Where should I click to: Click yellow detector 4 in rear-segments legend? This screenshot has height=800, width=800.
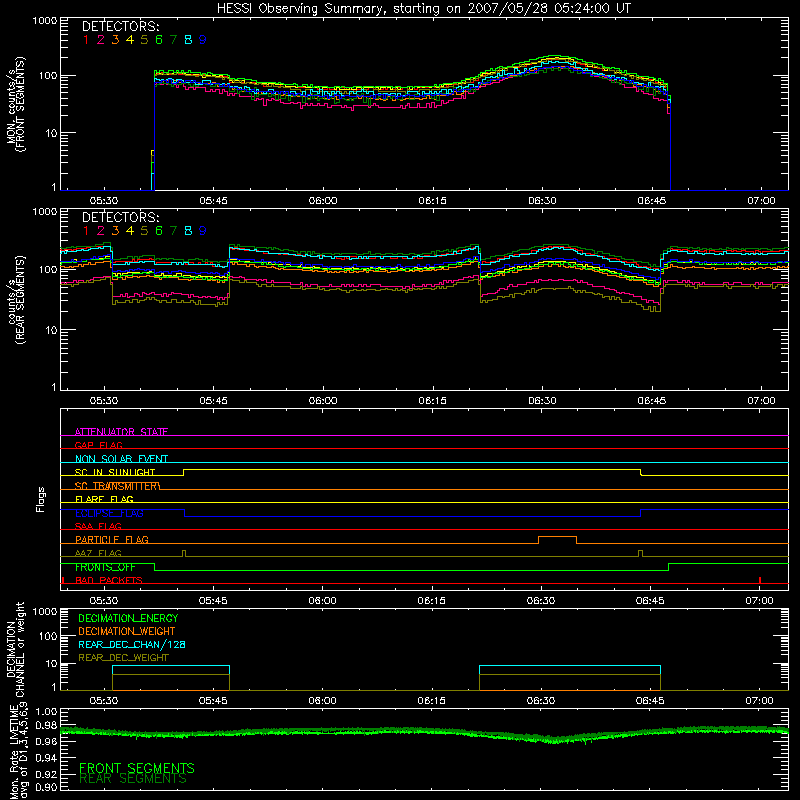click(130, 231)
